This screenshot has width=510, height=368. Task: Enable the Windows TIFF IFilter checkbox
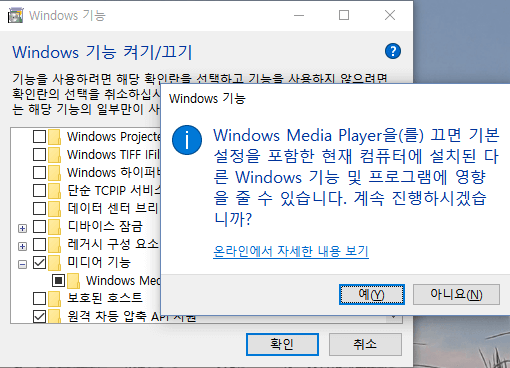point(39,155)
